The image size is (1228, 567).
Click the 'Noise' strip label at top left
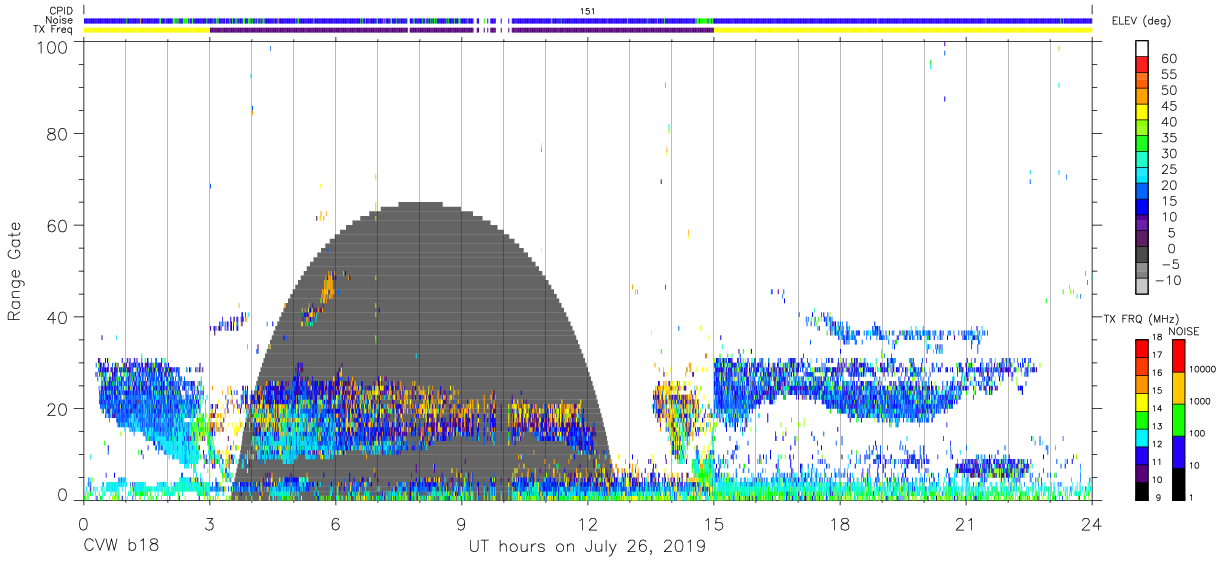click(59, 20)
